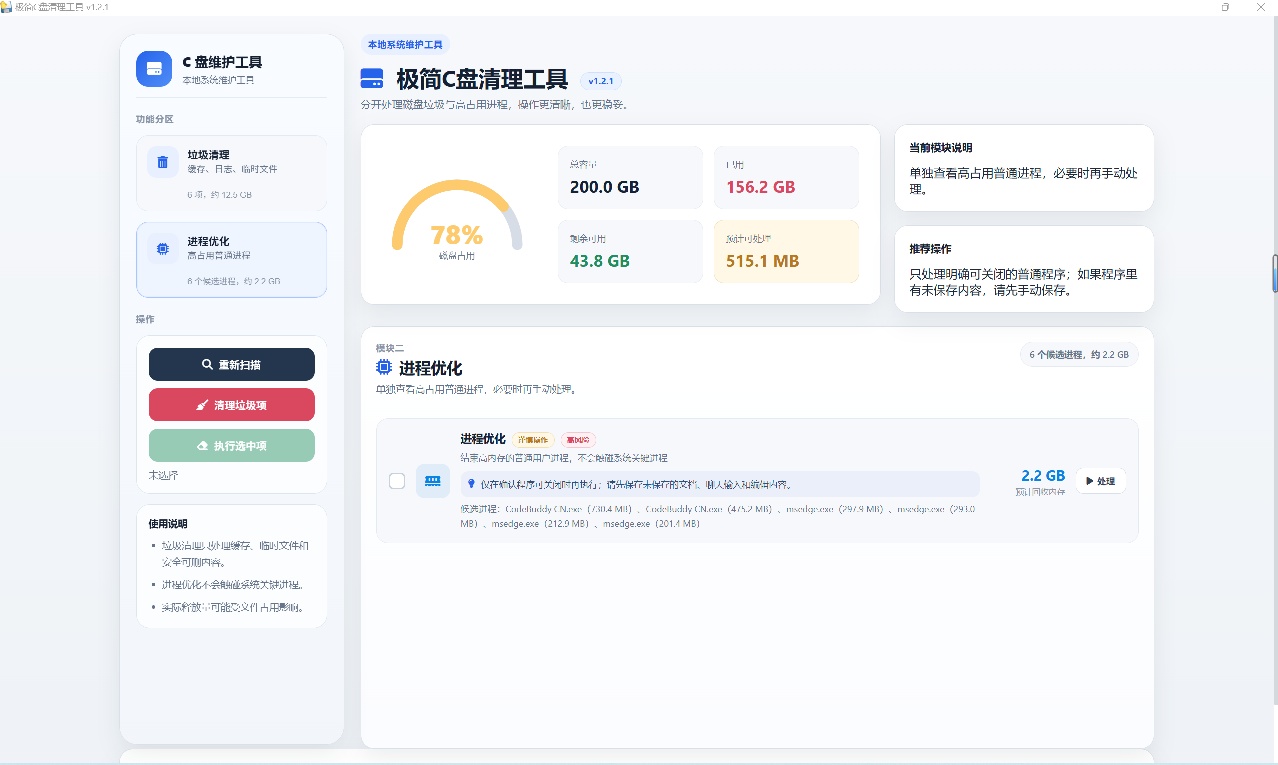This screenshot has height=765, width=1278.
Task: Click the trash can icon of 垃圾清理
Action: [x=163, y=162]
